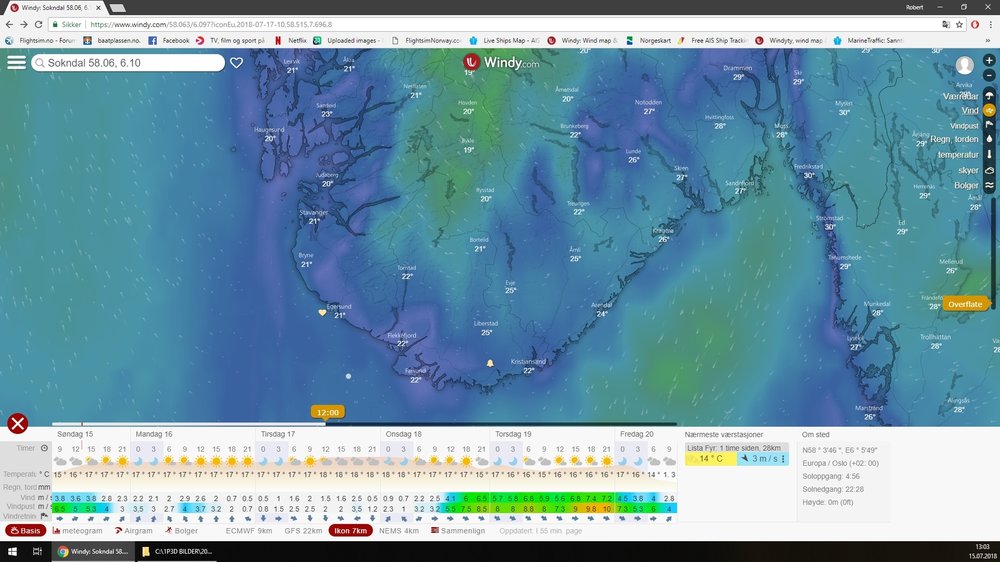Open the translate page icon in address bar
1000x562 pixels.
coord(946,24)
